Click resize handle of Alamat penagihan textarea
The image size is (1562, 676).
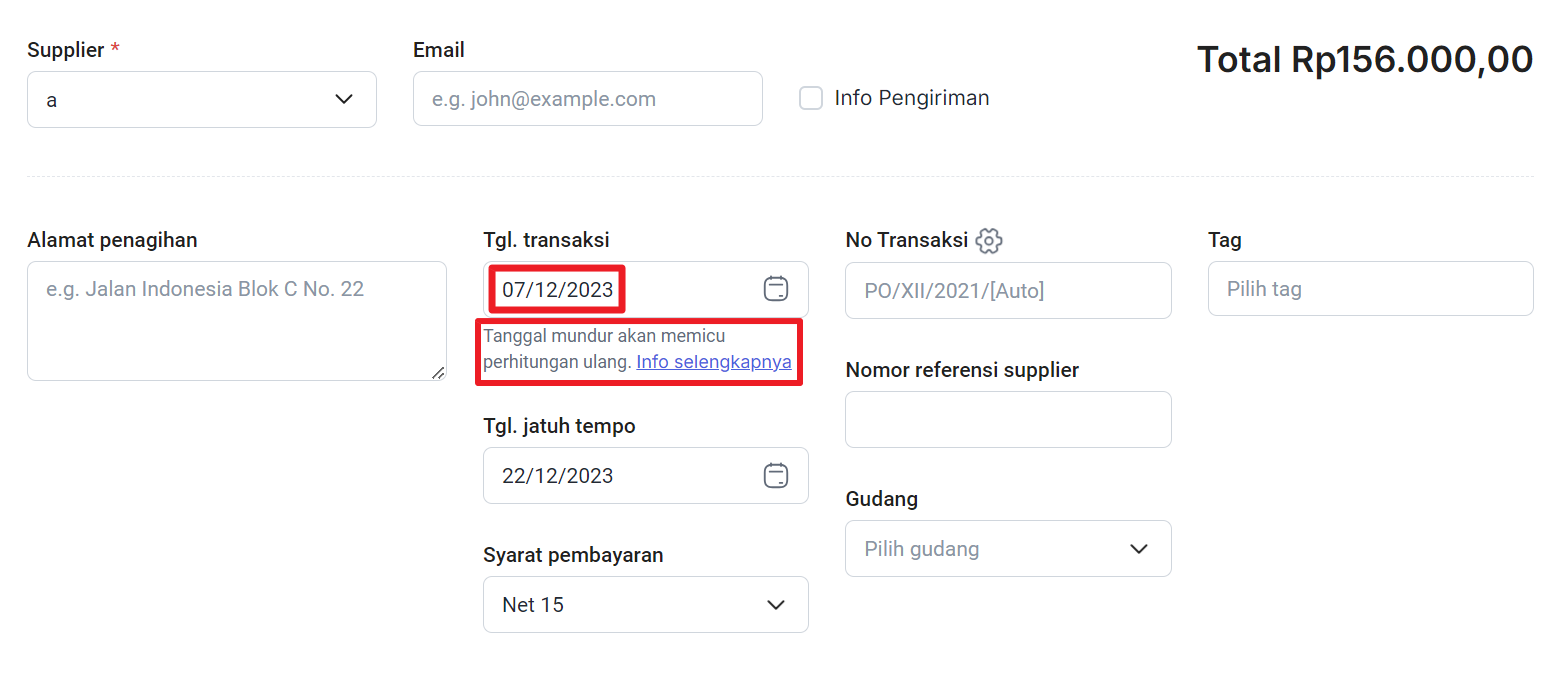[438, 372]
